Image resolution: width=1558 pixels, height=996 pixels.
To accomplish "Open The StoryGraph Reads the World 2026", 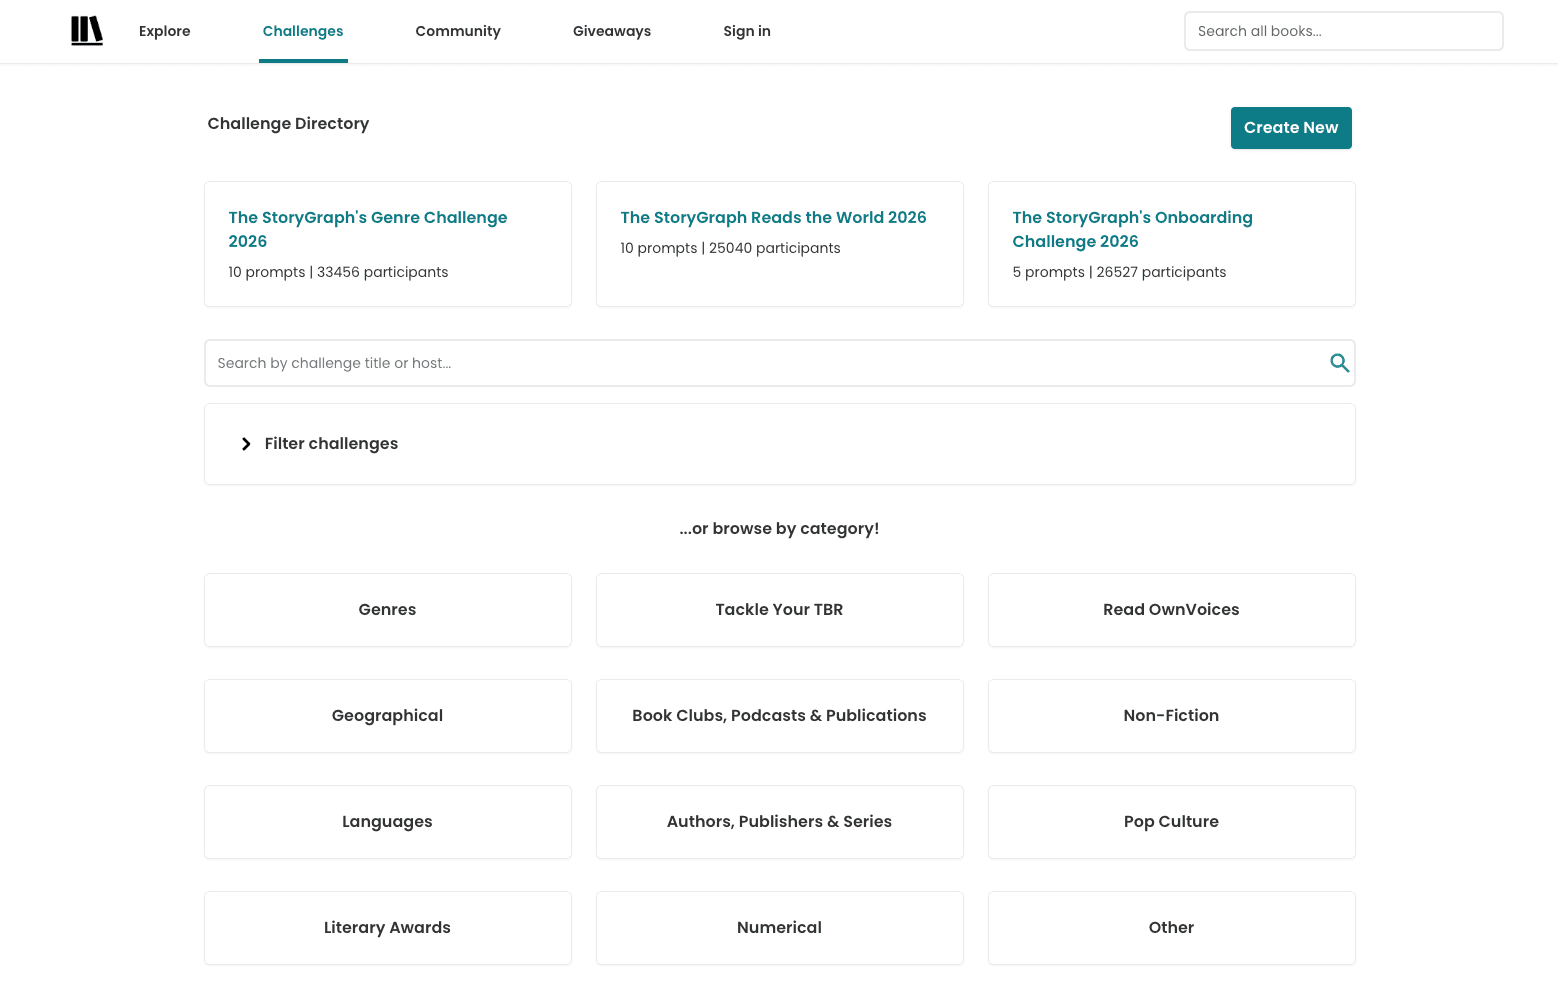I will (x=773, y=217).
